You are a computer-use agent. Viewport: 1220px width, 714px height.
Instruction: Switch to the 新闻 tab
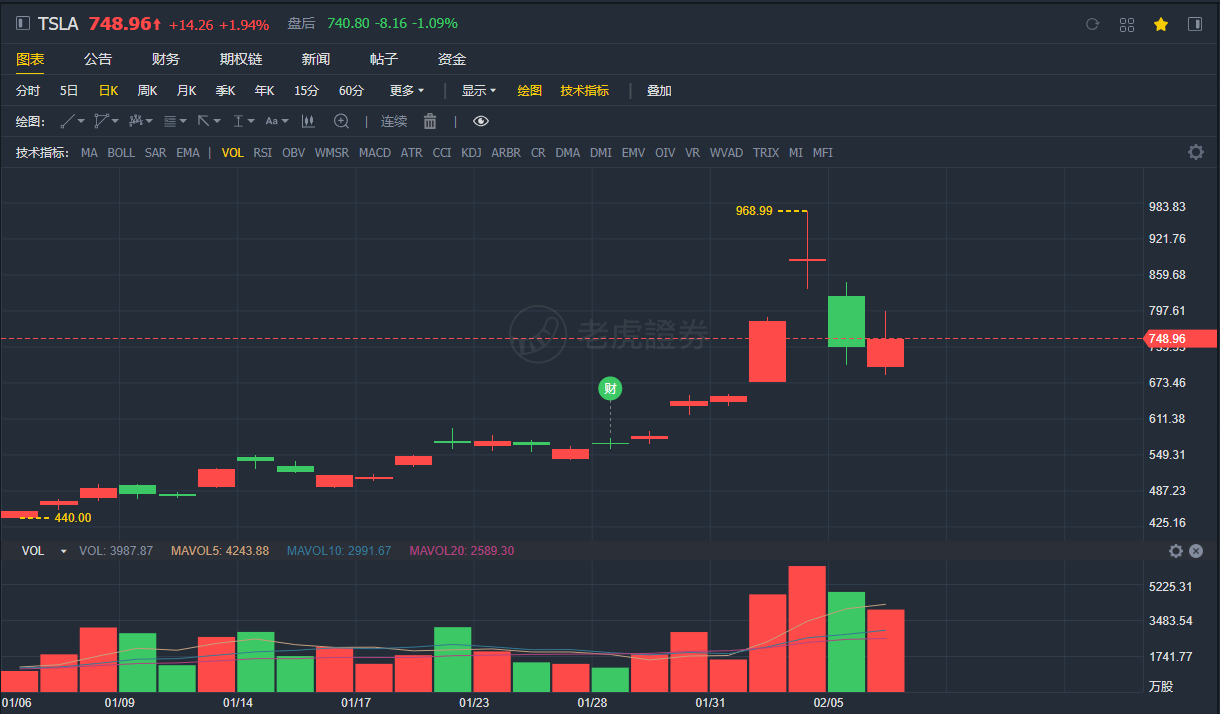pyautogui.click(x=316, y=59)
